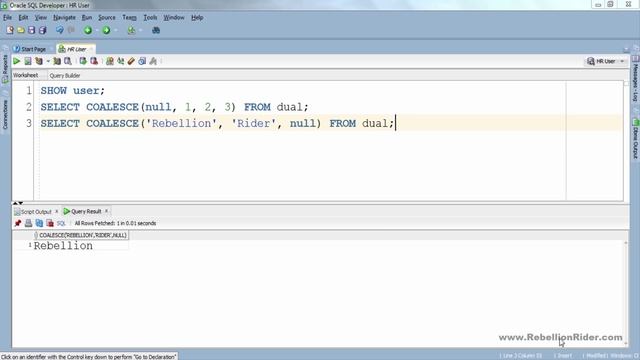Click the Run Script icon
Image resolution: width=640 pixels, height=360 pixels.
point(27,61)
